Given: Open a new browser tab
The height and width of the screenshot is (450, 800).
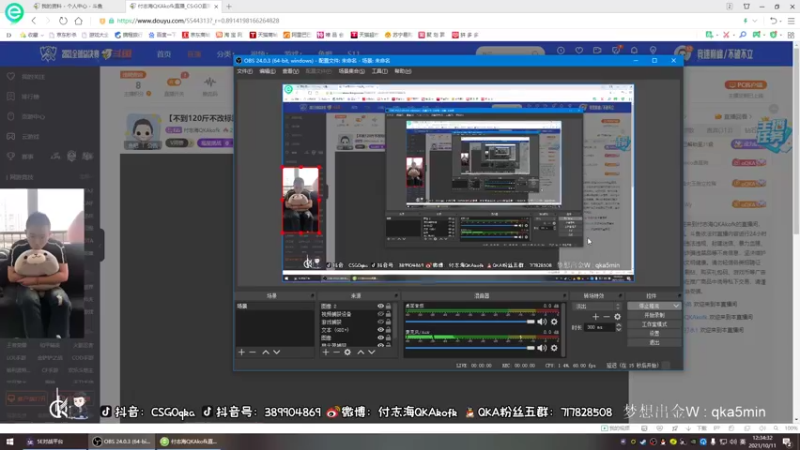Looking at the screenshot, I should [x=229, y=6].
